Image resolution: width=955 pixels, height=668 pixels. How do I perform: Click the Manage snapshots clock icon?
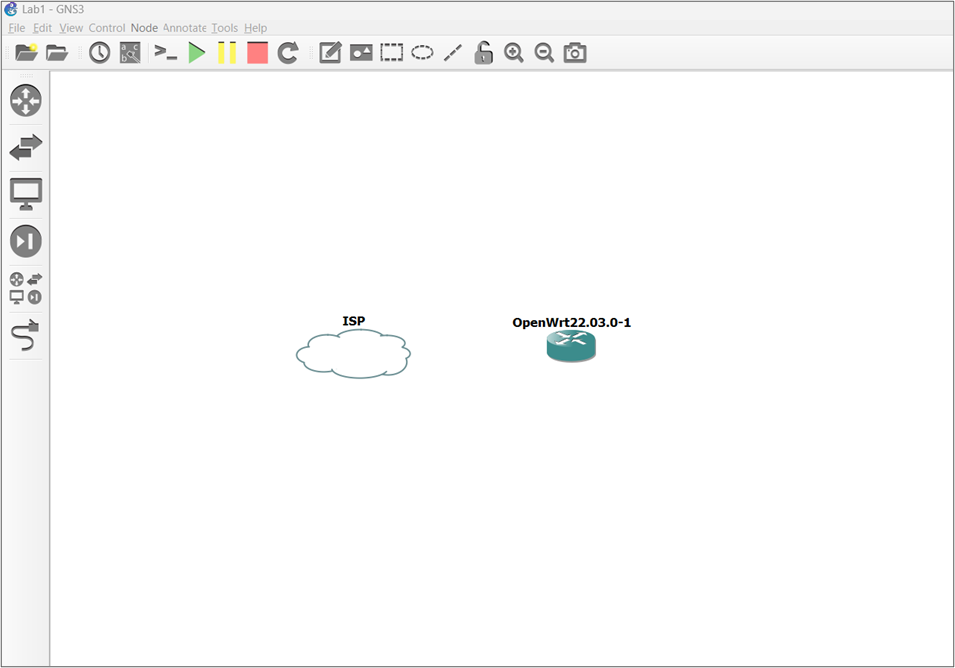[x=99, y=53]
